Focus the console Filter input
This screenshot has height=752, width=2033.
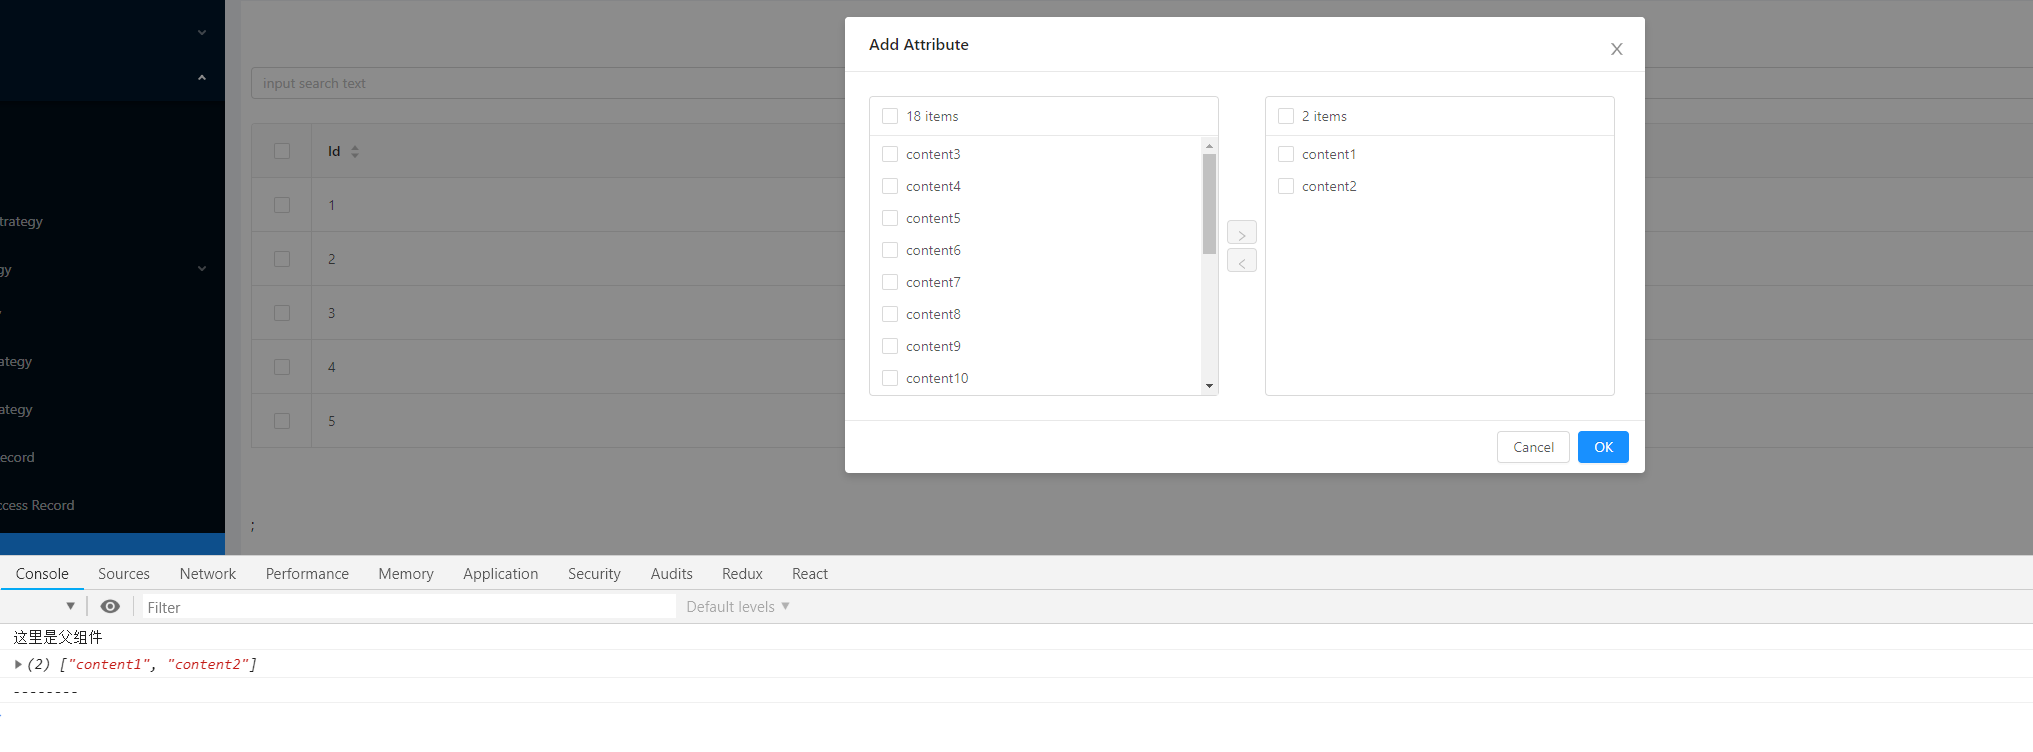tap(409, 607)
